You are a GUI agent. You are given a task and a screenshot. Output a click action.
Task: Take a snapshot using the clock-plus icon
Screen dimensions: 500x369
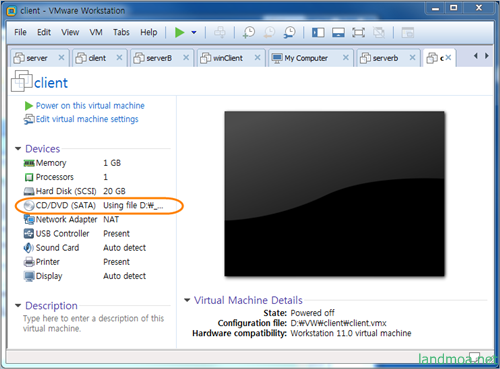click(x=249, y=32)
